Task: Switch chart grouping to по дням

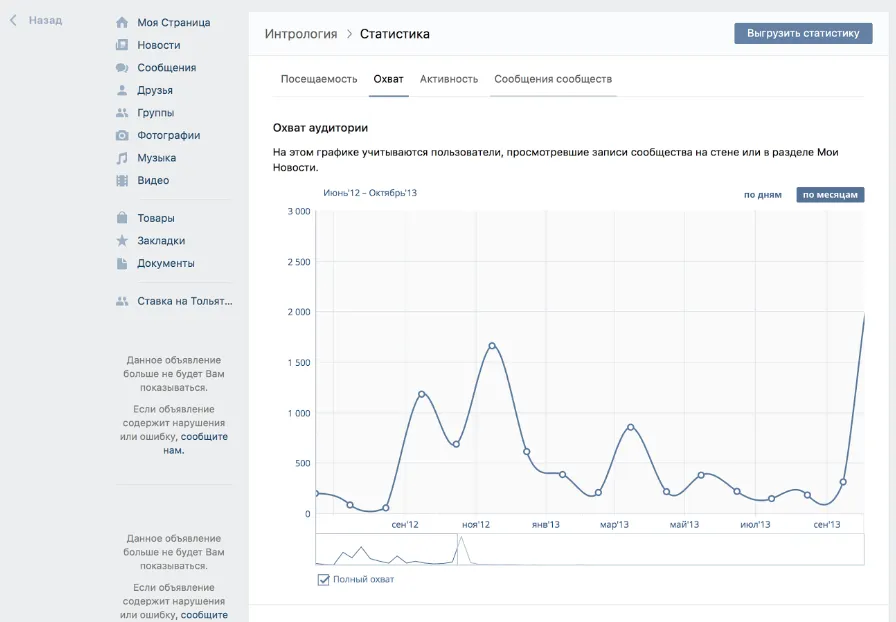Action: 762,194
